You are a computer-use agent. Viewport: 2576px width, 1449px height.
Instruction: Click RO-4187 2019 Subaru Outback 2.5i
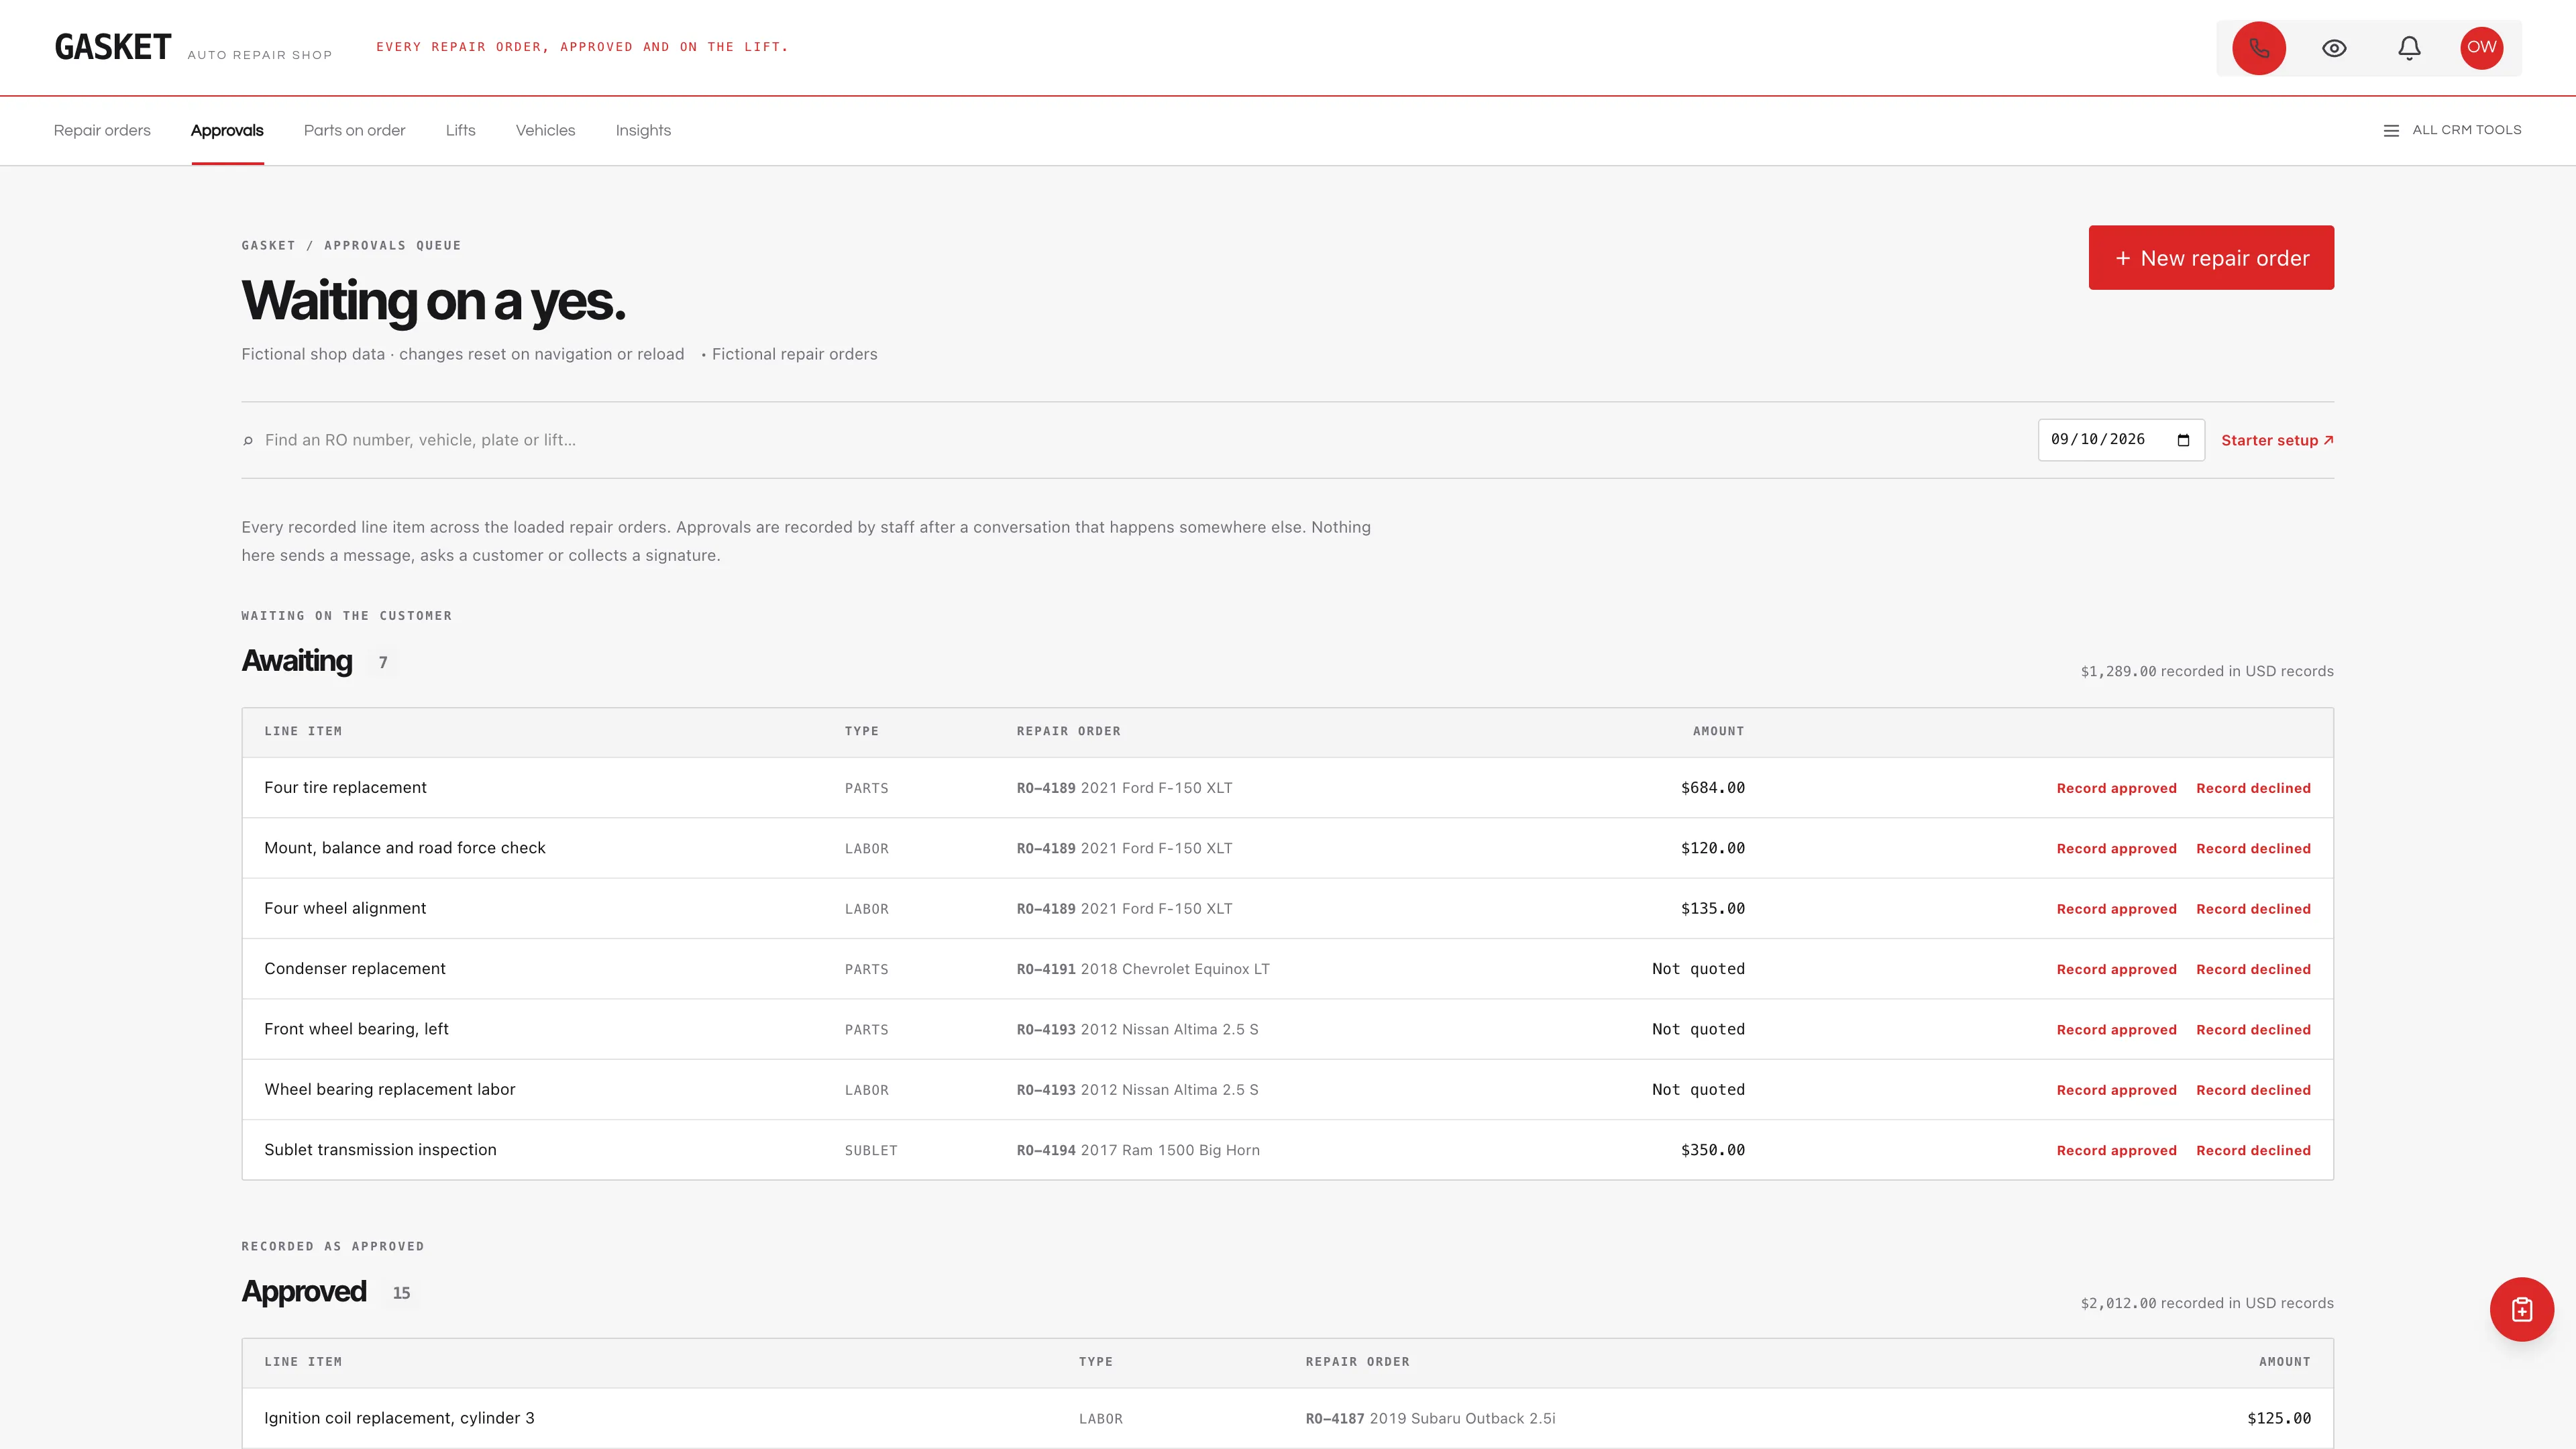(1430, 1418)
